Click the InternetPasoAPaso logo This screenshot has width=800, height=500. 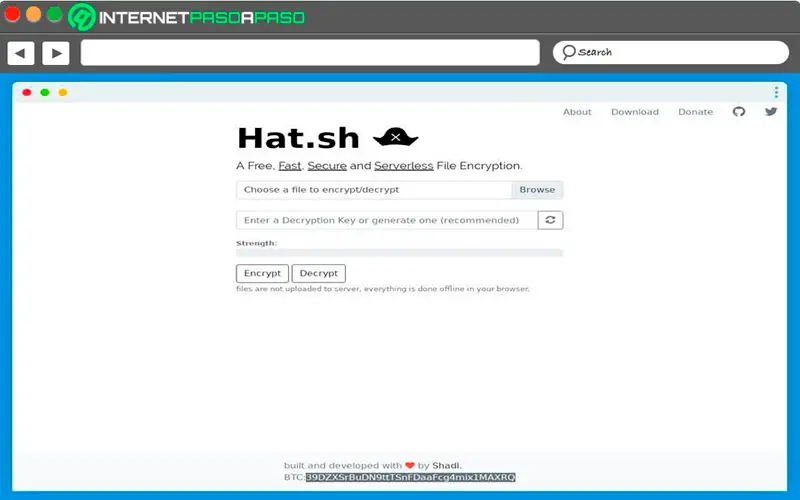[x=186, y=17]
